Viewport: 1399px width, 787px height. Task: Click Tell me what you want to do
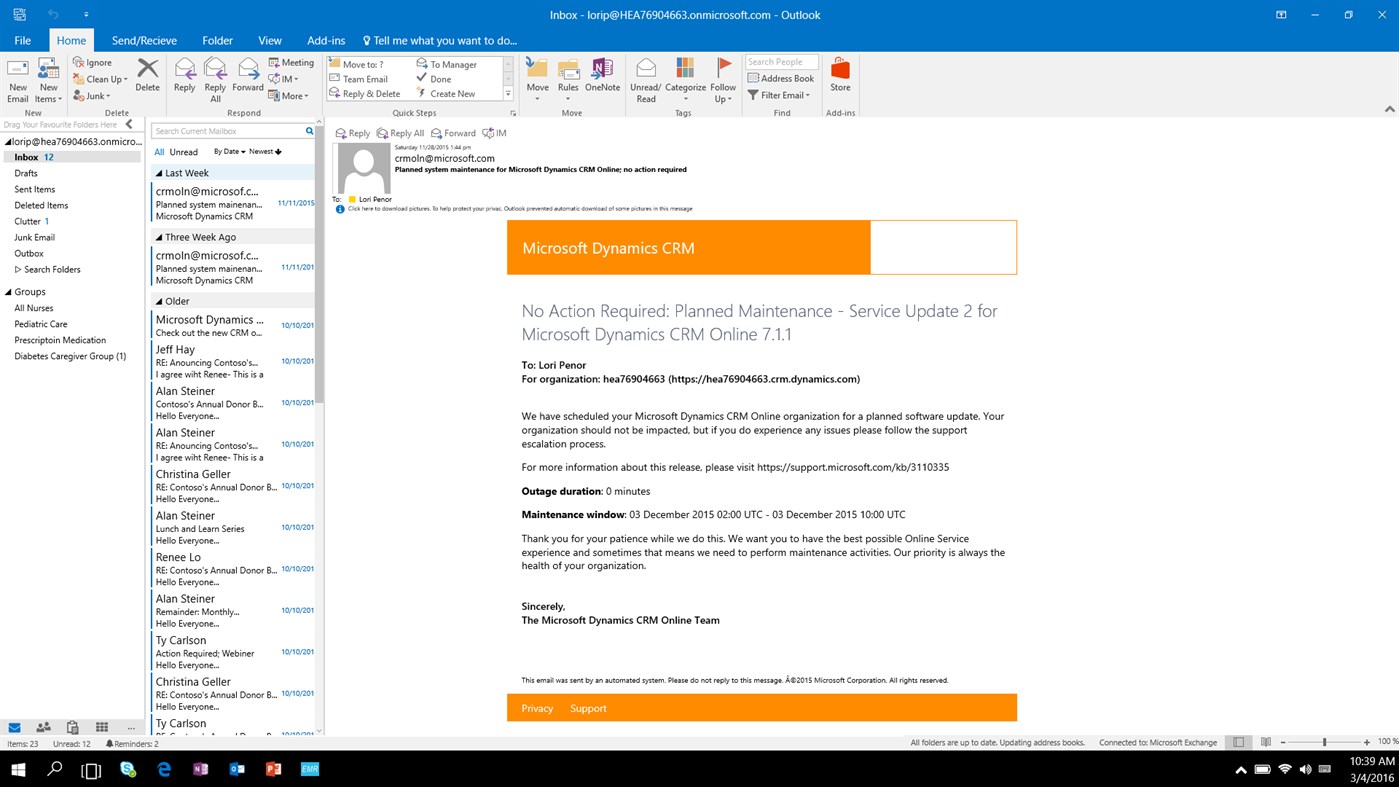click(x=440, y=40)
